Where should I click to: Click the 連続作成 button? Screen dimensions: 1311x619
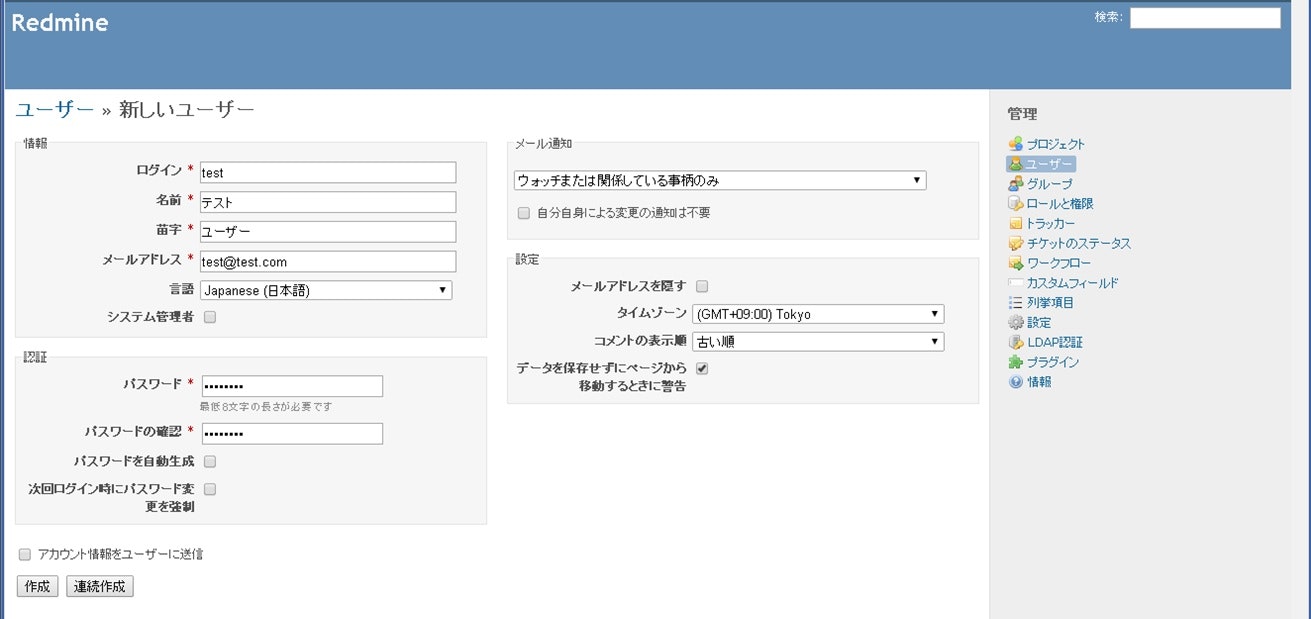(x=98, y=586)
